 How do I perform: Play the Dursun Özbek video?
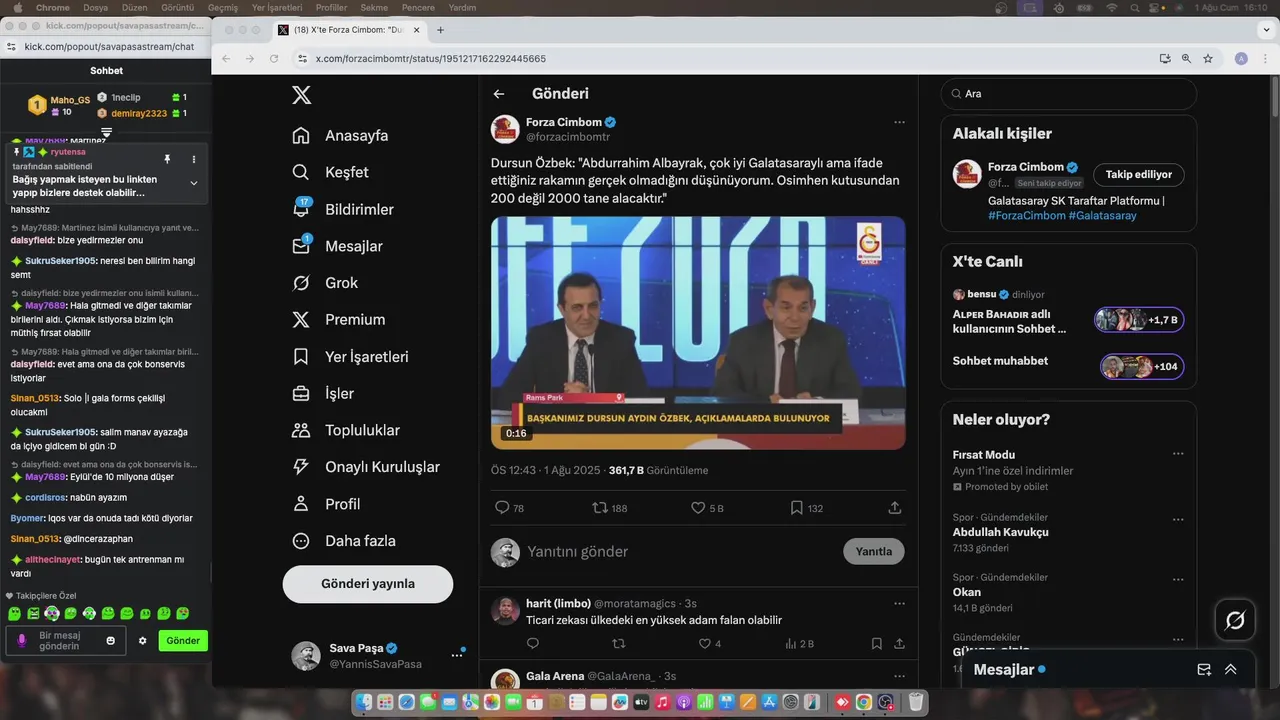pos(698,333)
